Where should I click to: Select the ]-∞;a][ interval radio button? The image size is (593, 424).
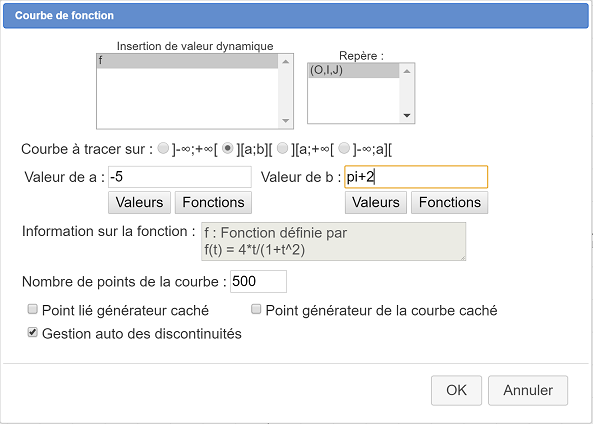pos(344,148)
